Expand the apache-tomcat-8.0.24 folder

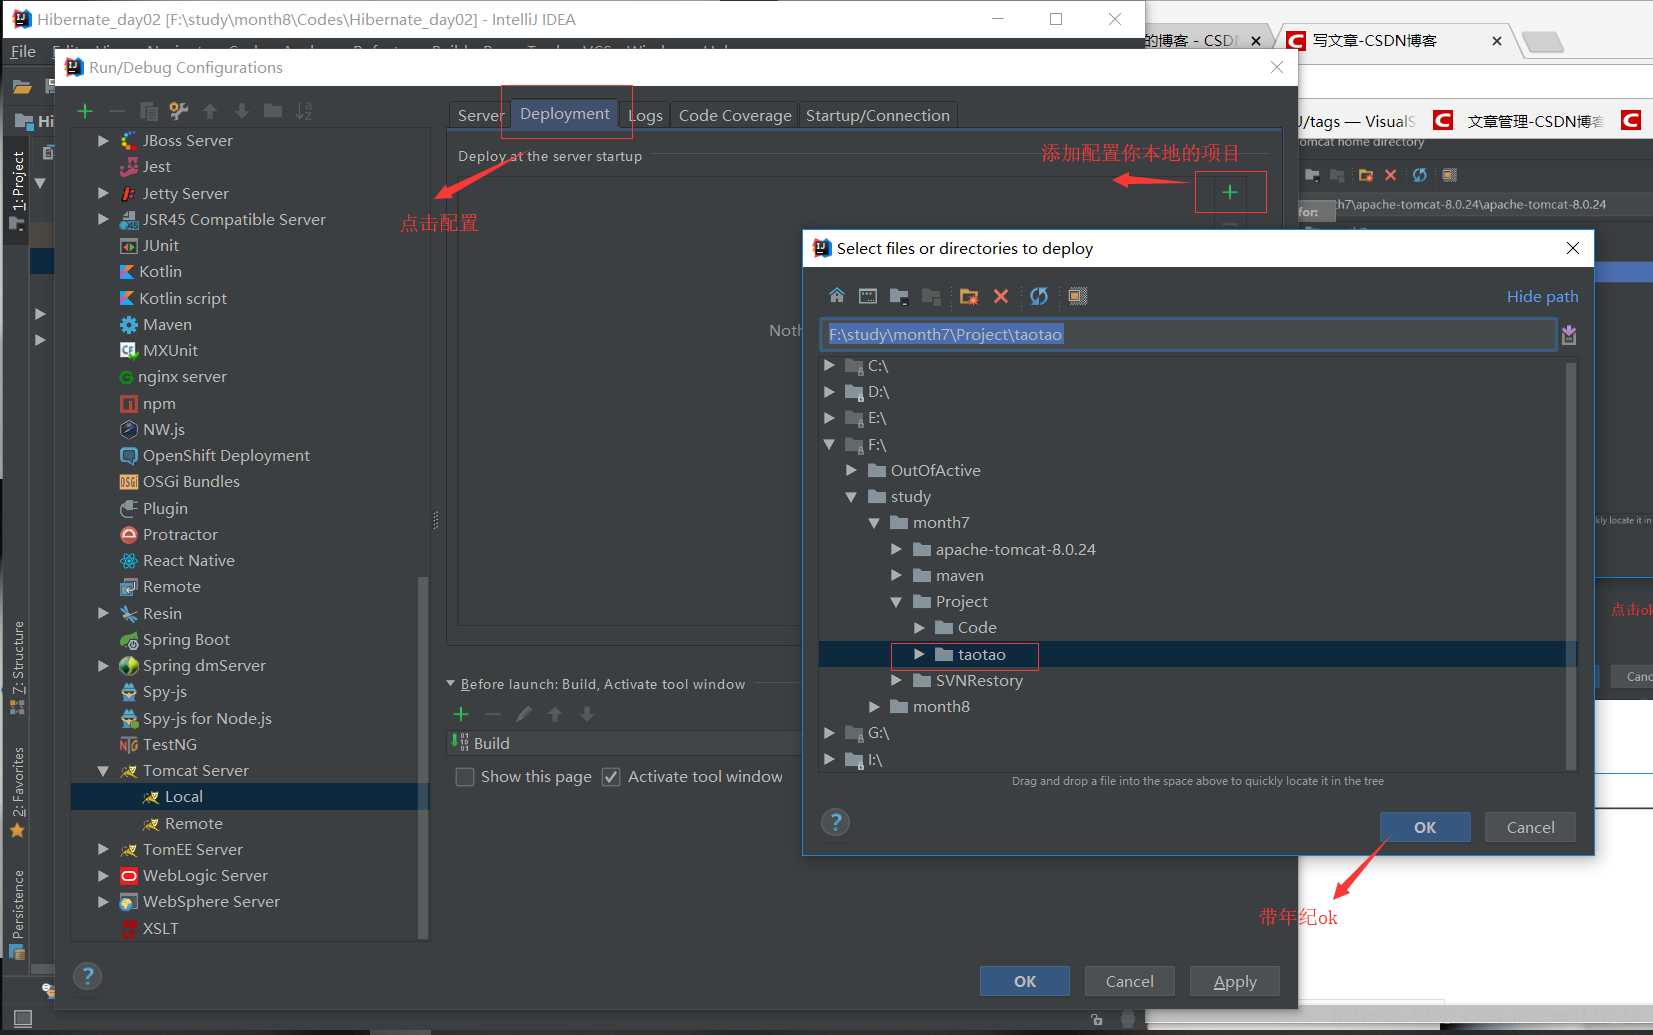click(x=896, y=549)
